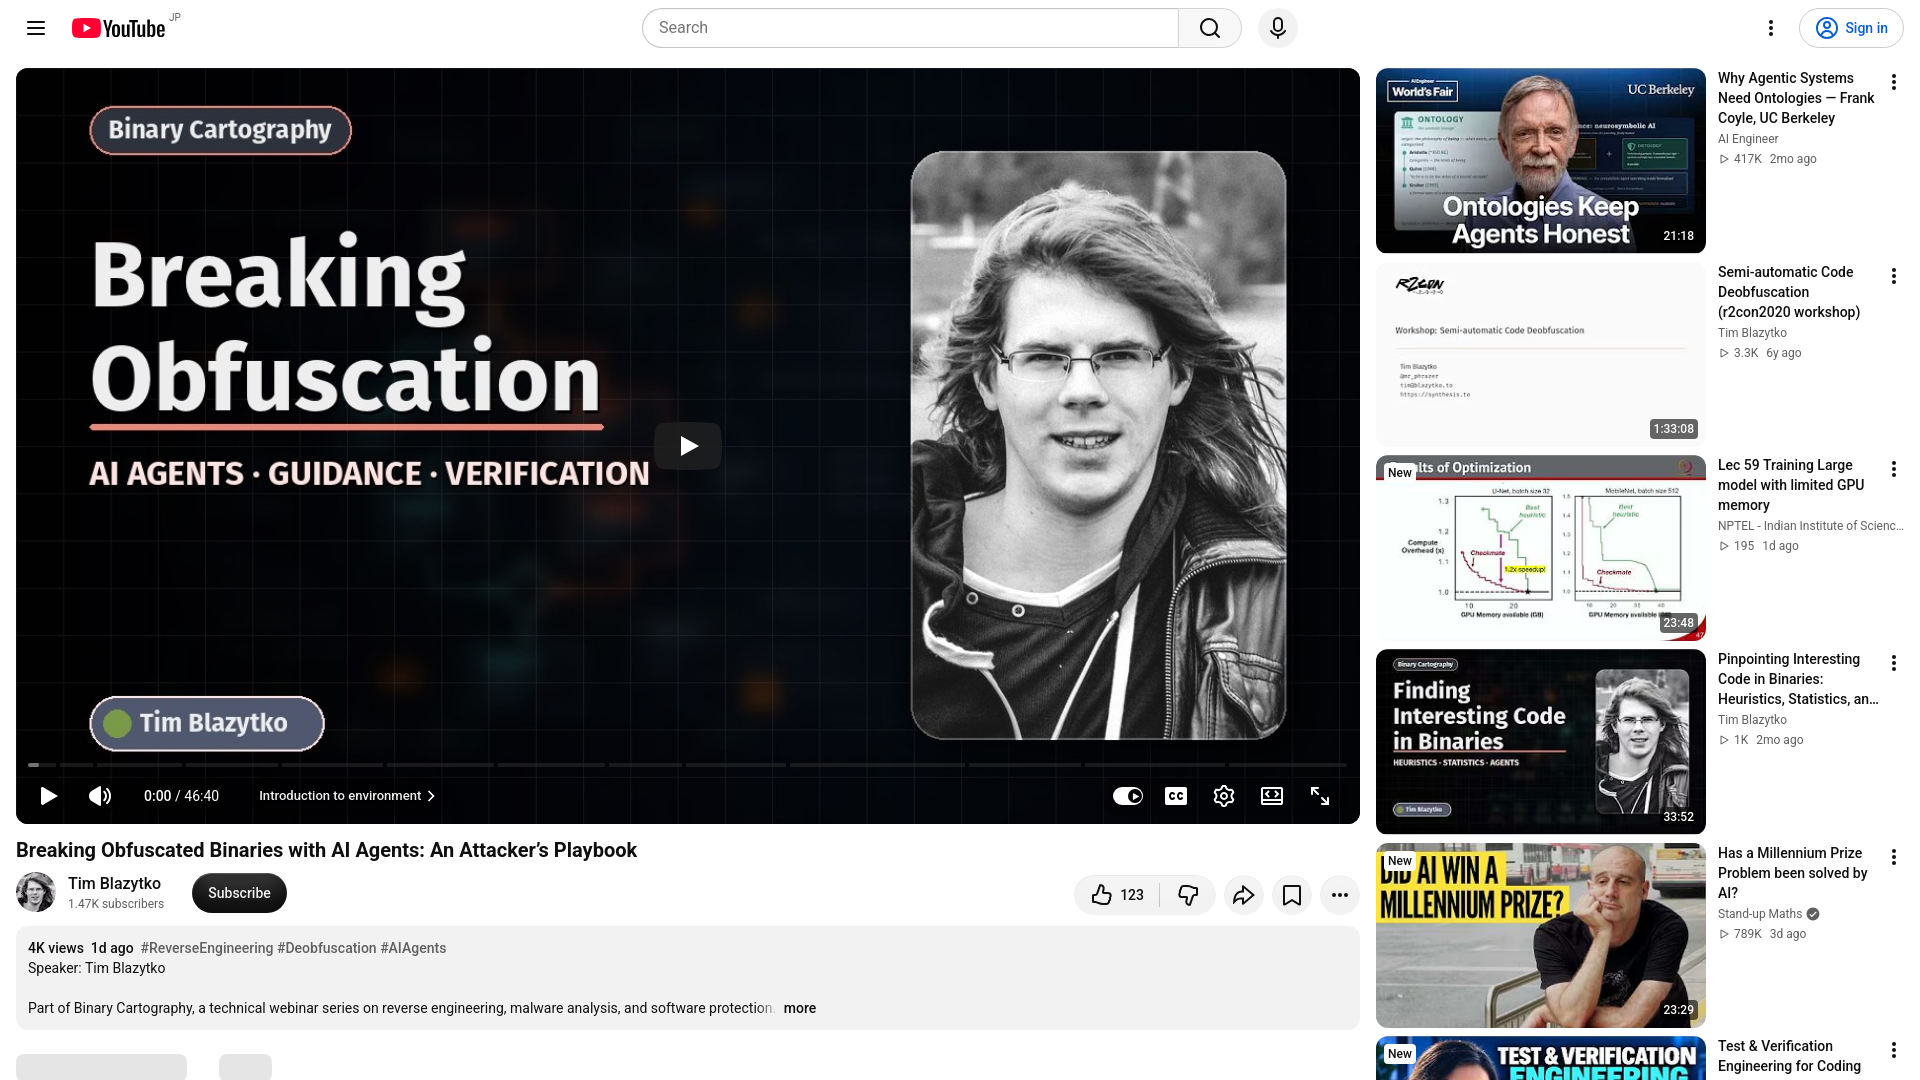Screen dimensions: 1920x1080
Task: Open the #AIAgents hashtag
Action: [x=413, y=948]
